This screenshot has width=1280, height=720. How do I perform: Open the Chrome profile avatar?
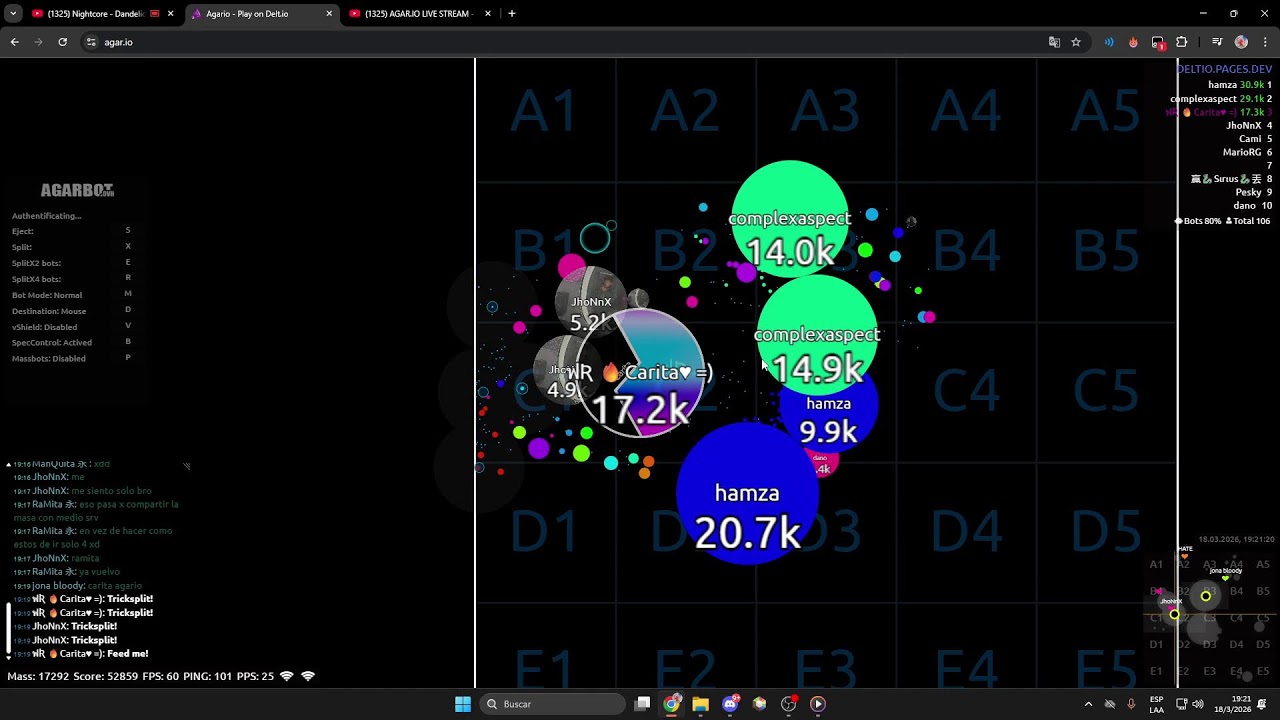1241,42
